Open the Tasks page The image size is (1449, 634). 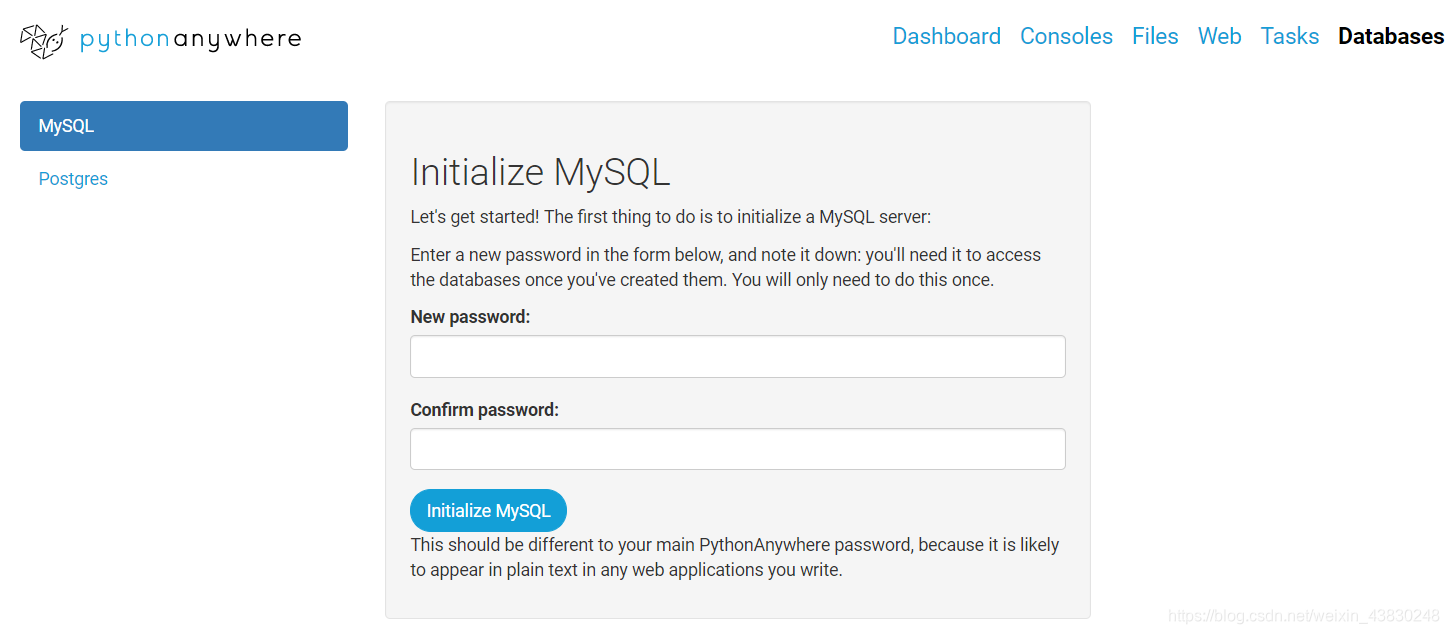(1289, 36)
